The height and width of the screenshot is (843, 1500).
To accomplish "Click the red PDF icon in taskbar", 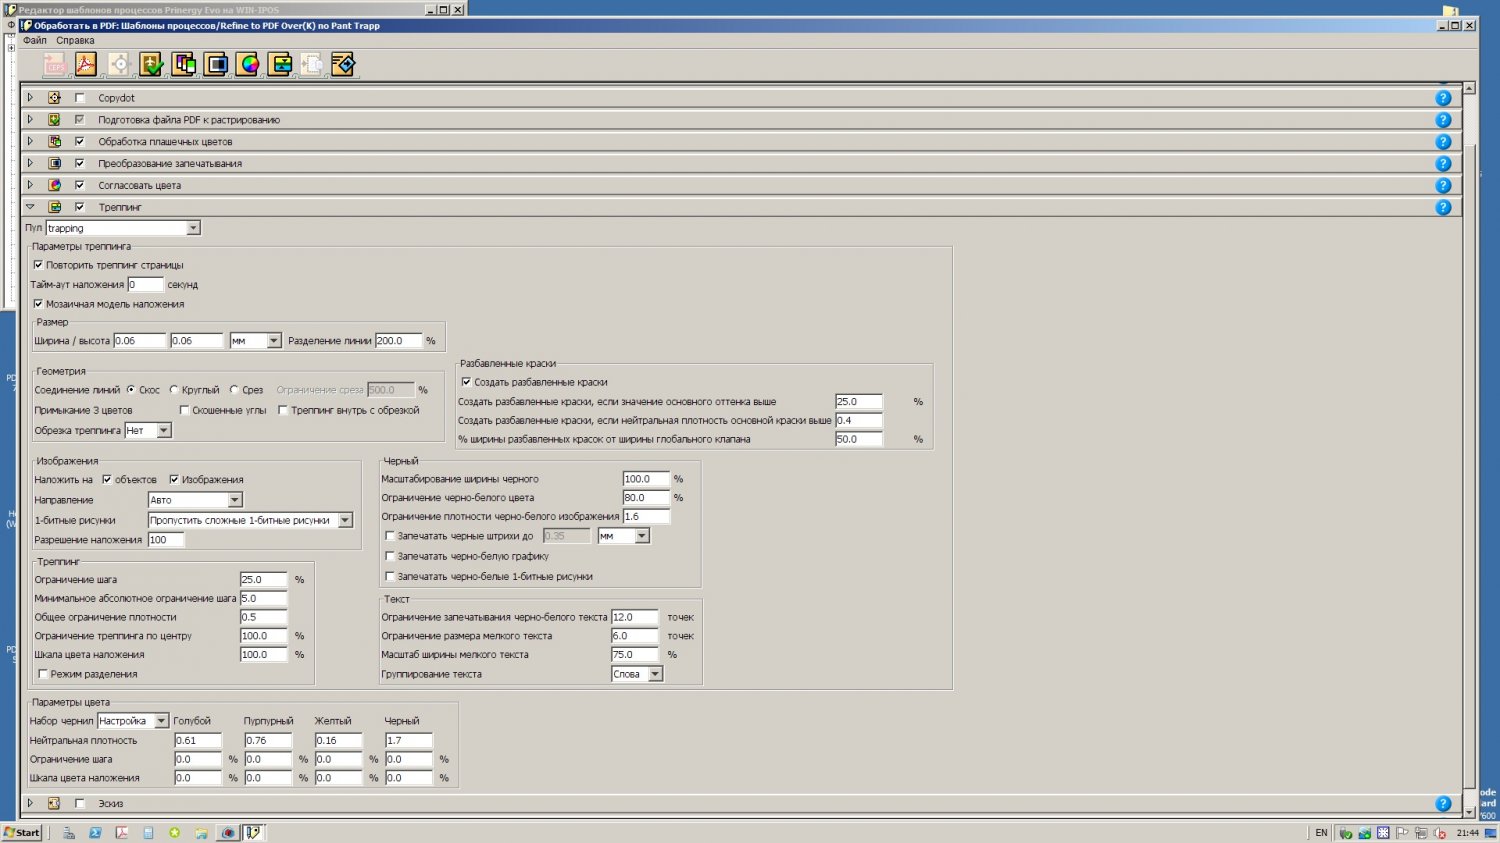I will [122, 832].
